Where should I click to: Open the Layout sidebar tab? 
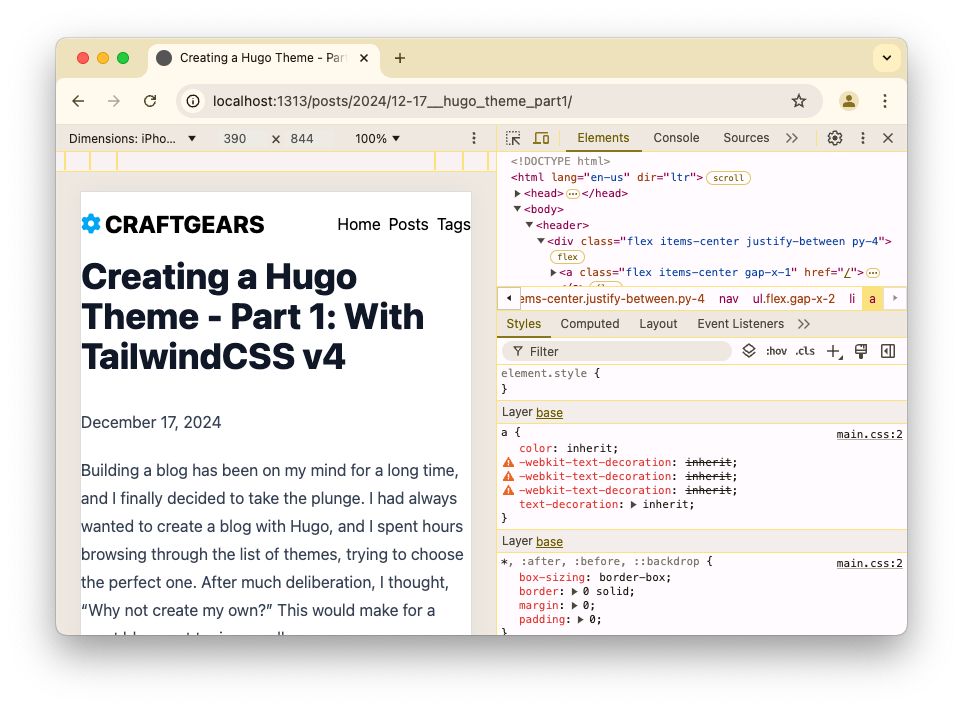pyautogui.click(x=658, y=324)
